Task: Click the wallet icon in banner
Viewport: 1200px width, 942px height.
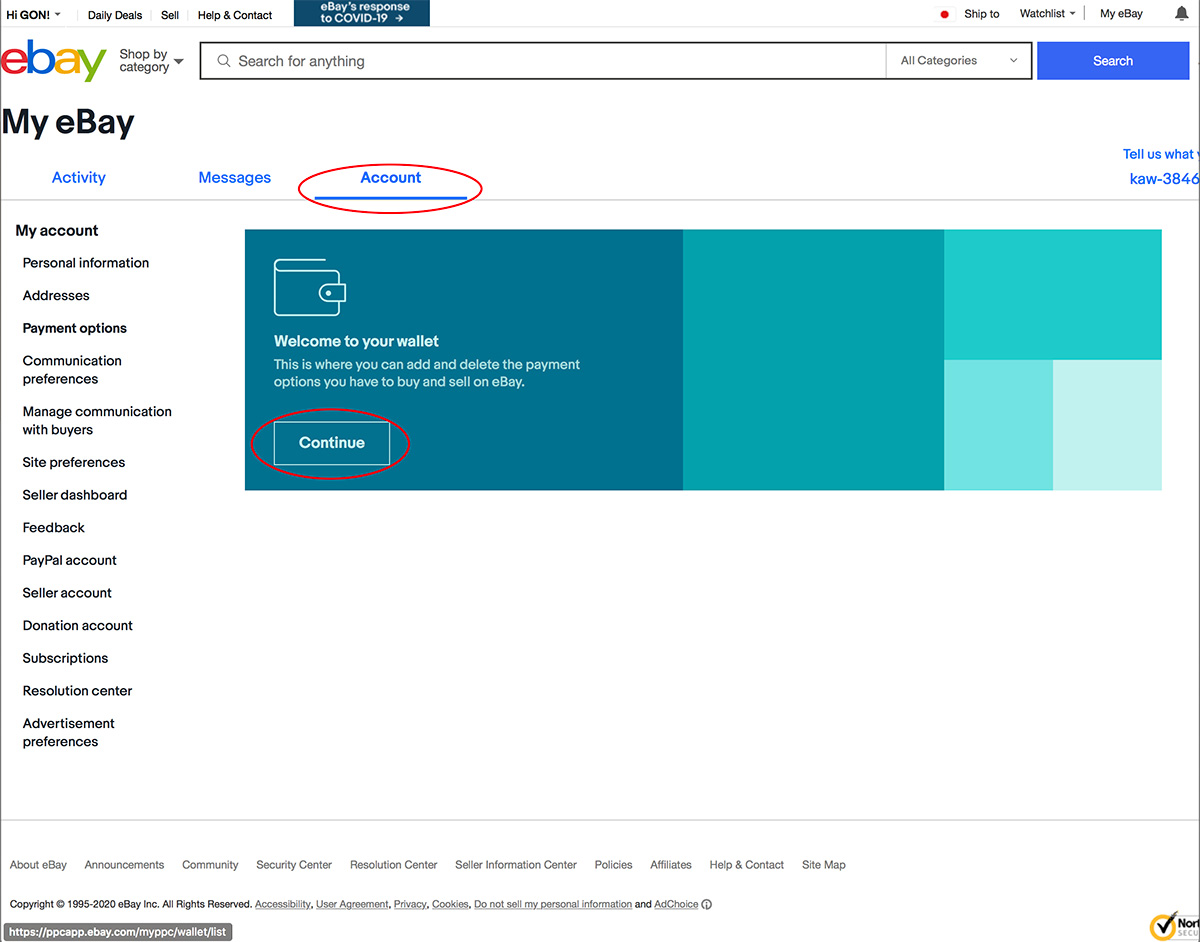Action: 310,288
